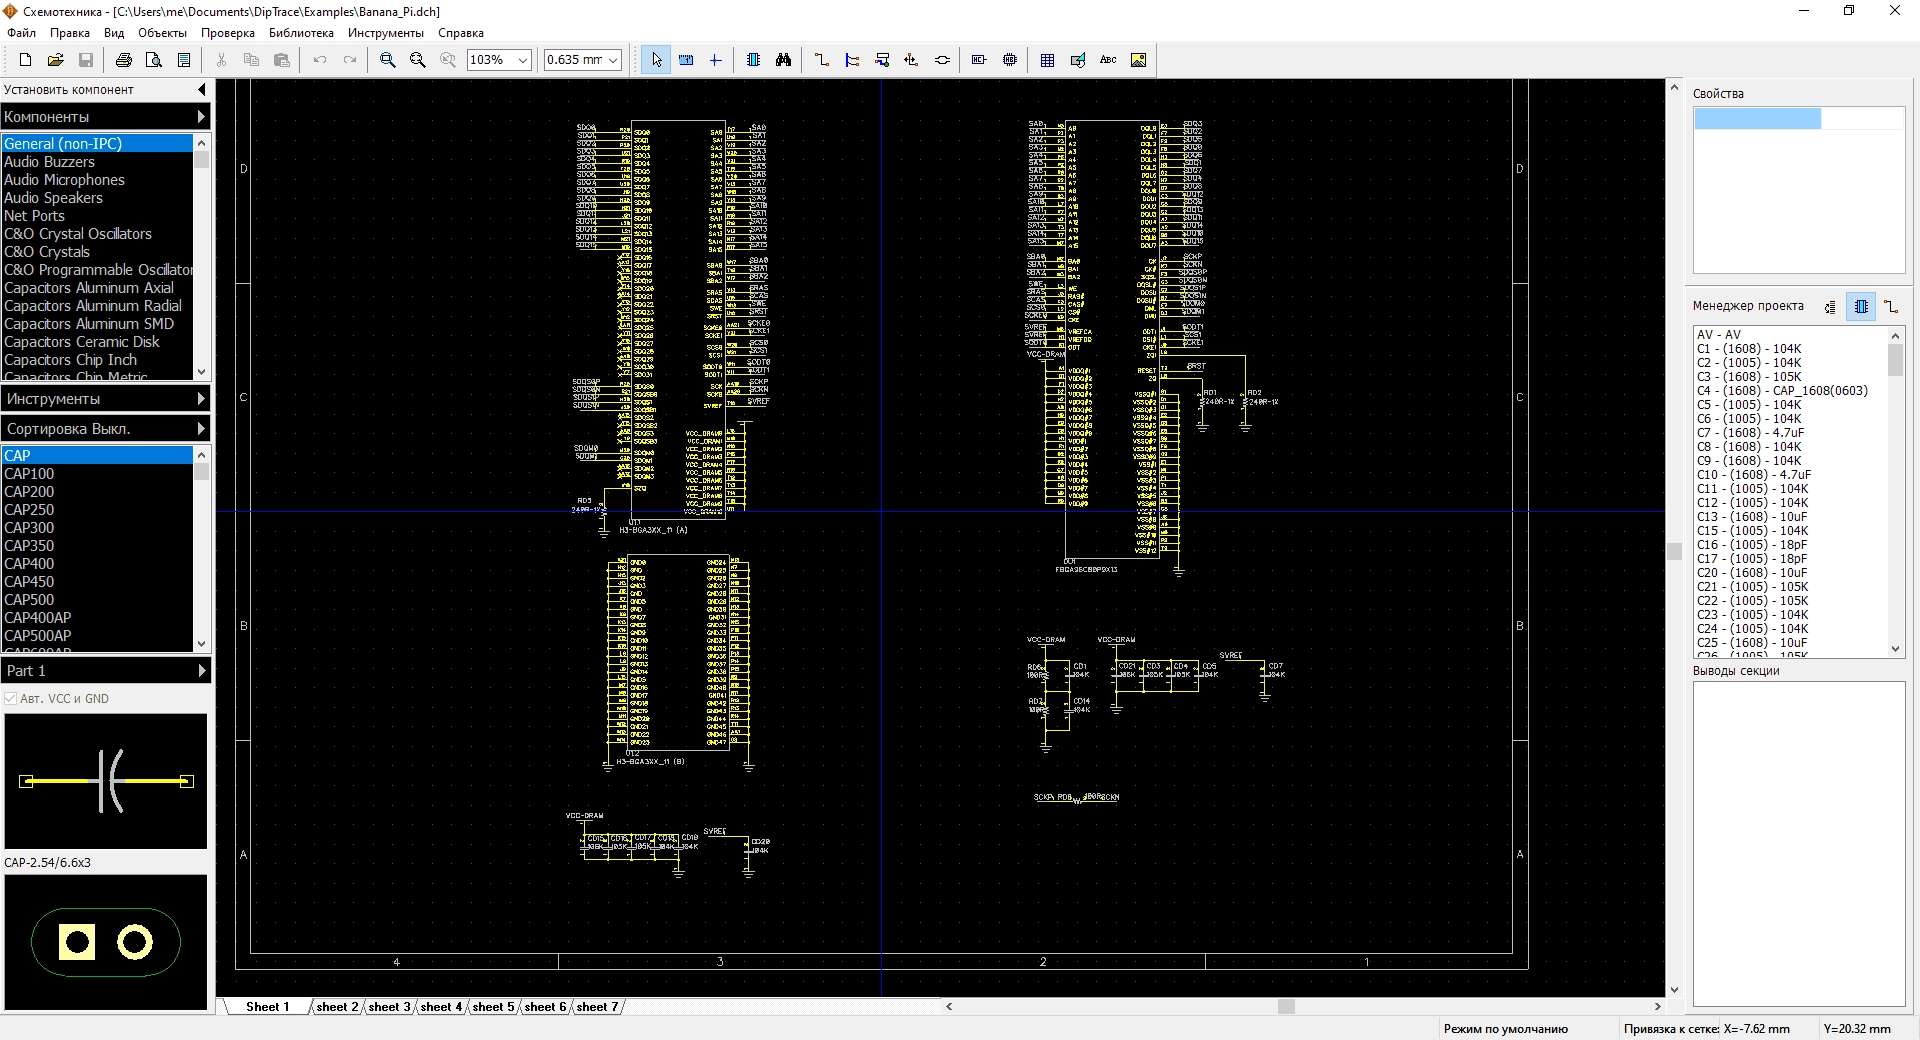The height and width of the screenshot is (1040, 1920).
Task: Toggle the Авт. VCC и GND checkbox
Action: 11,699
